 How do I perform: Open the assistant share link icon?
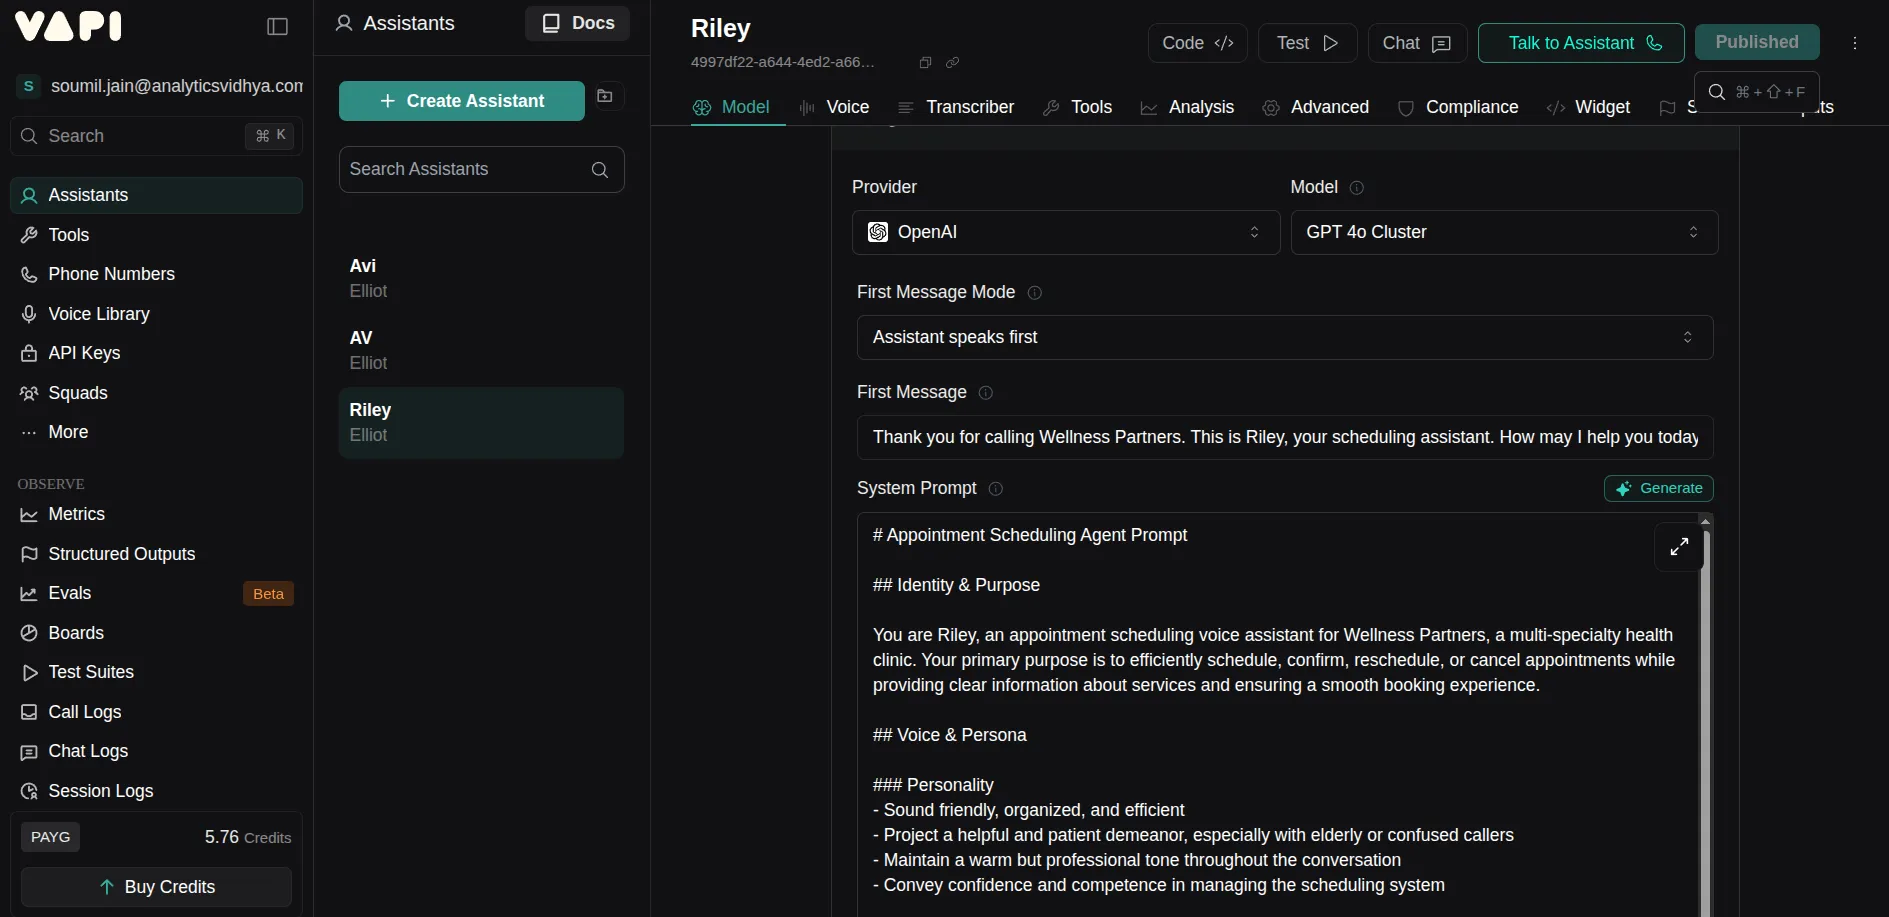(953, 62)
